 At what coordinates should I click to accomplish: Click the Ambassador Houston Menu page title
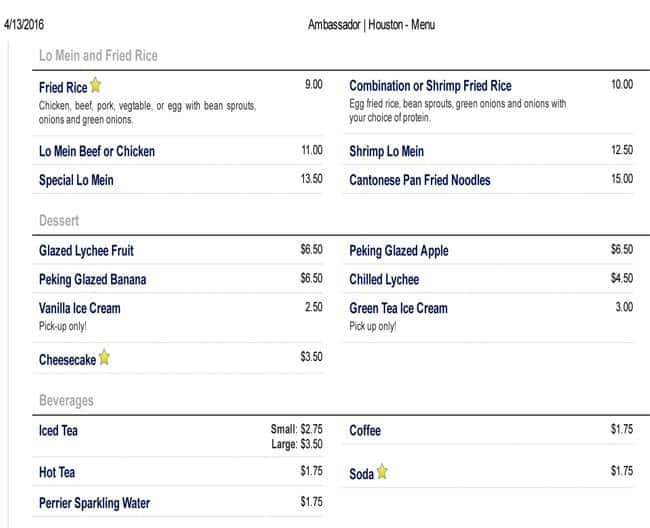[x=372, y=25]
